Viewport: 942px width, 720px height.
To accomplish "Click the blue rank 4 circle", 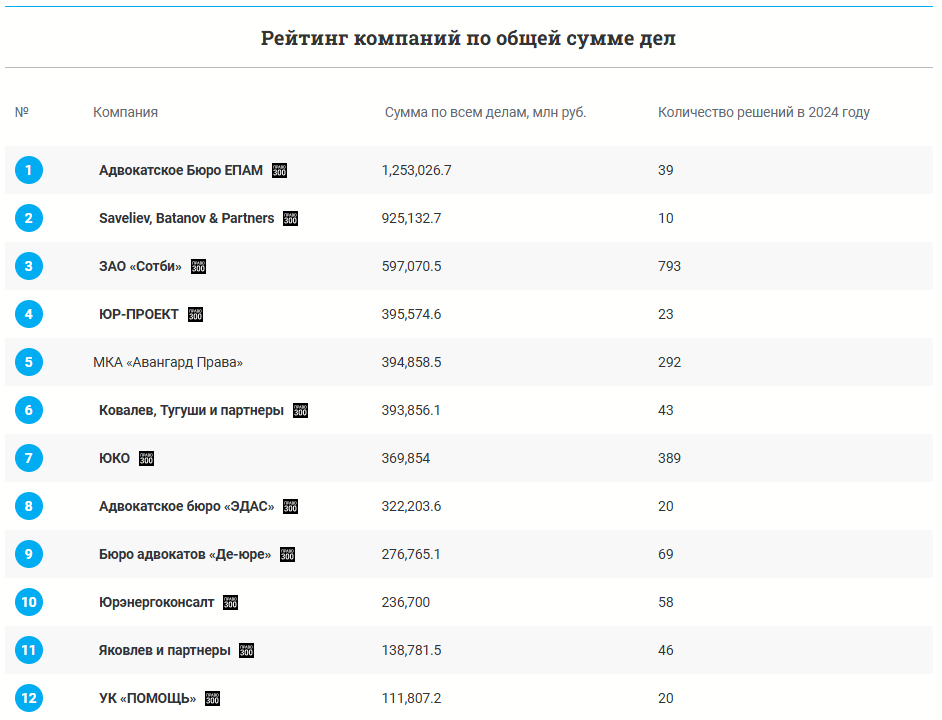I will point(29,314).
